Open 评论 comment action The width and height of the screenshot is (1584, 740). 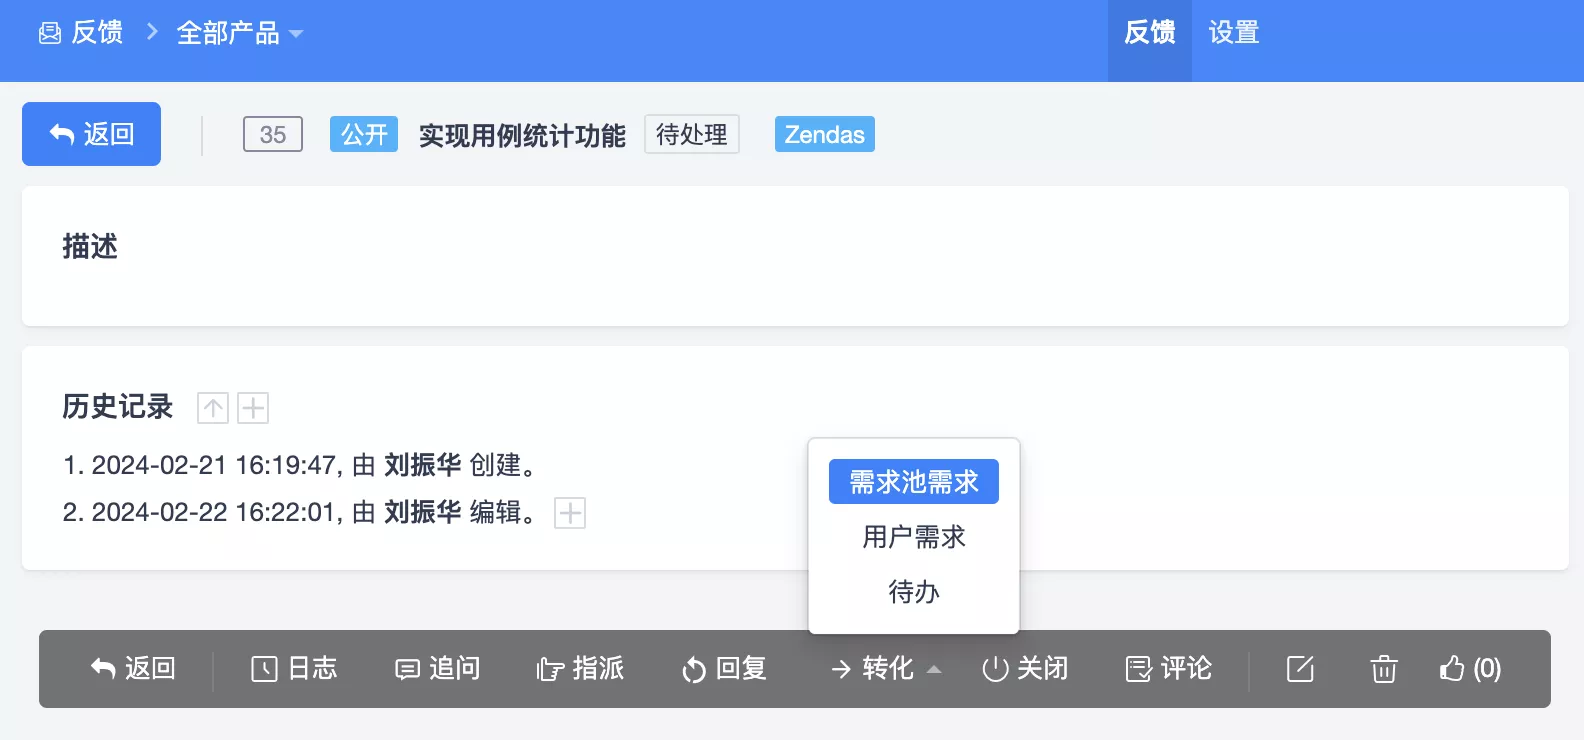1168,669
